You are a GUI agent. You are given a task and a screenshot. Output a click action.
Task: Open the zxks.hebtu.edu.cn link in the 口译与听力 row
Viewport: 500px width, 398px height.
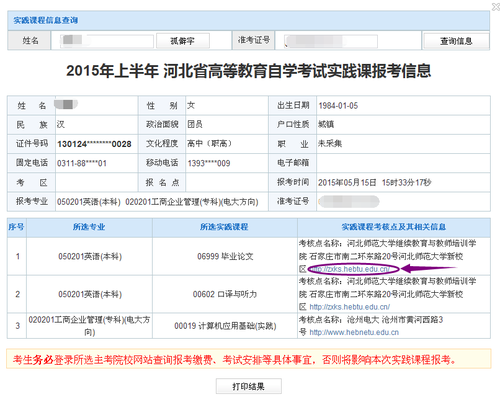click(349, 307)
